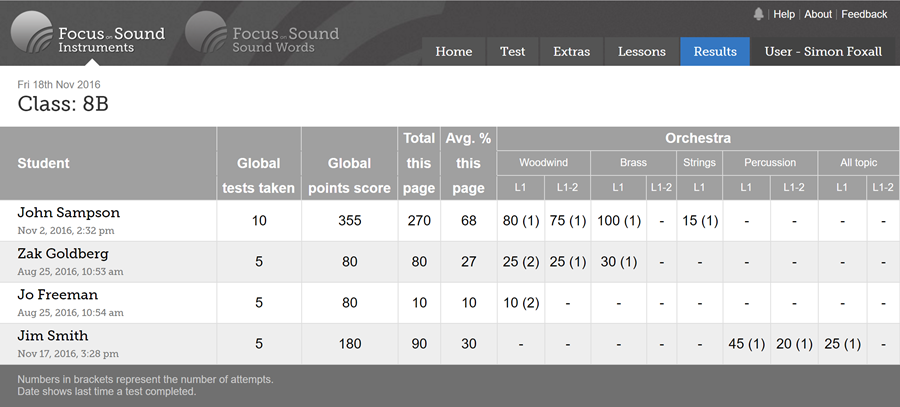
Task: Click the Avg. % this page header
Action: point(468,164)
